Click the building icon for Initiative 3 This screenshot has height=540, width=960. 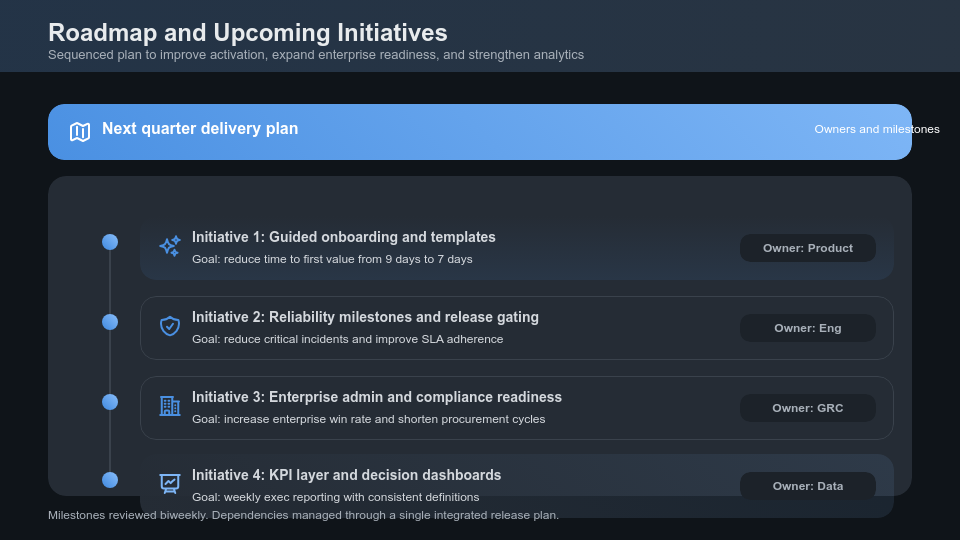(x=170, y=406)
